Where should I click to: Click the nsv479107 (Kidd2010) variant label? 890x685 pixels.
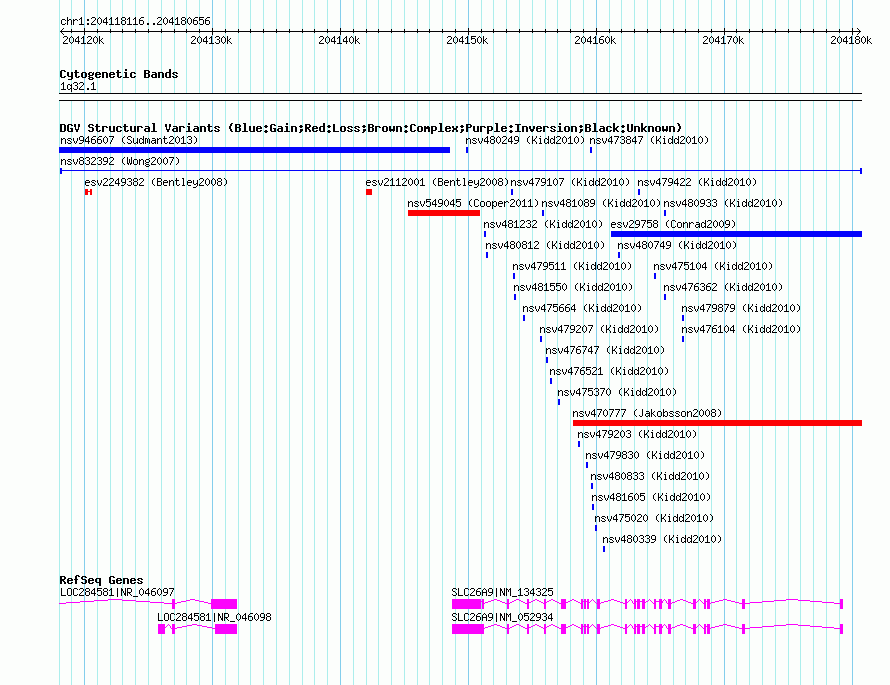pyautogui.click(x=570, y=182)
